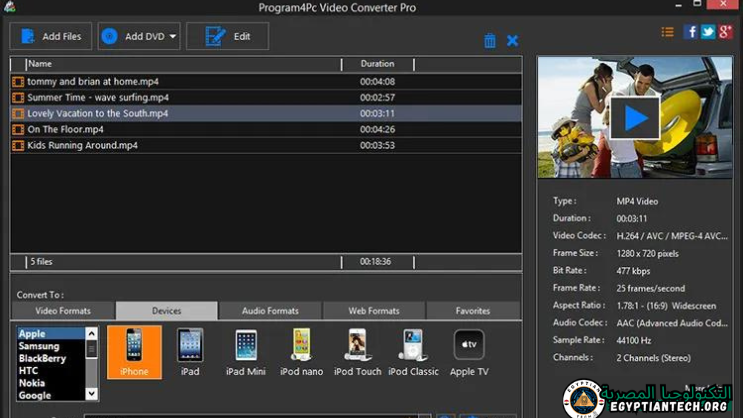Open the Facebook share icon

point(691,32)
